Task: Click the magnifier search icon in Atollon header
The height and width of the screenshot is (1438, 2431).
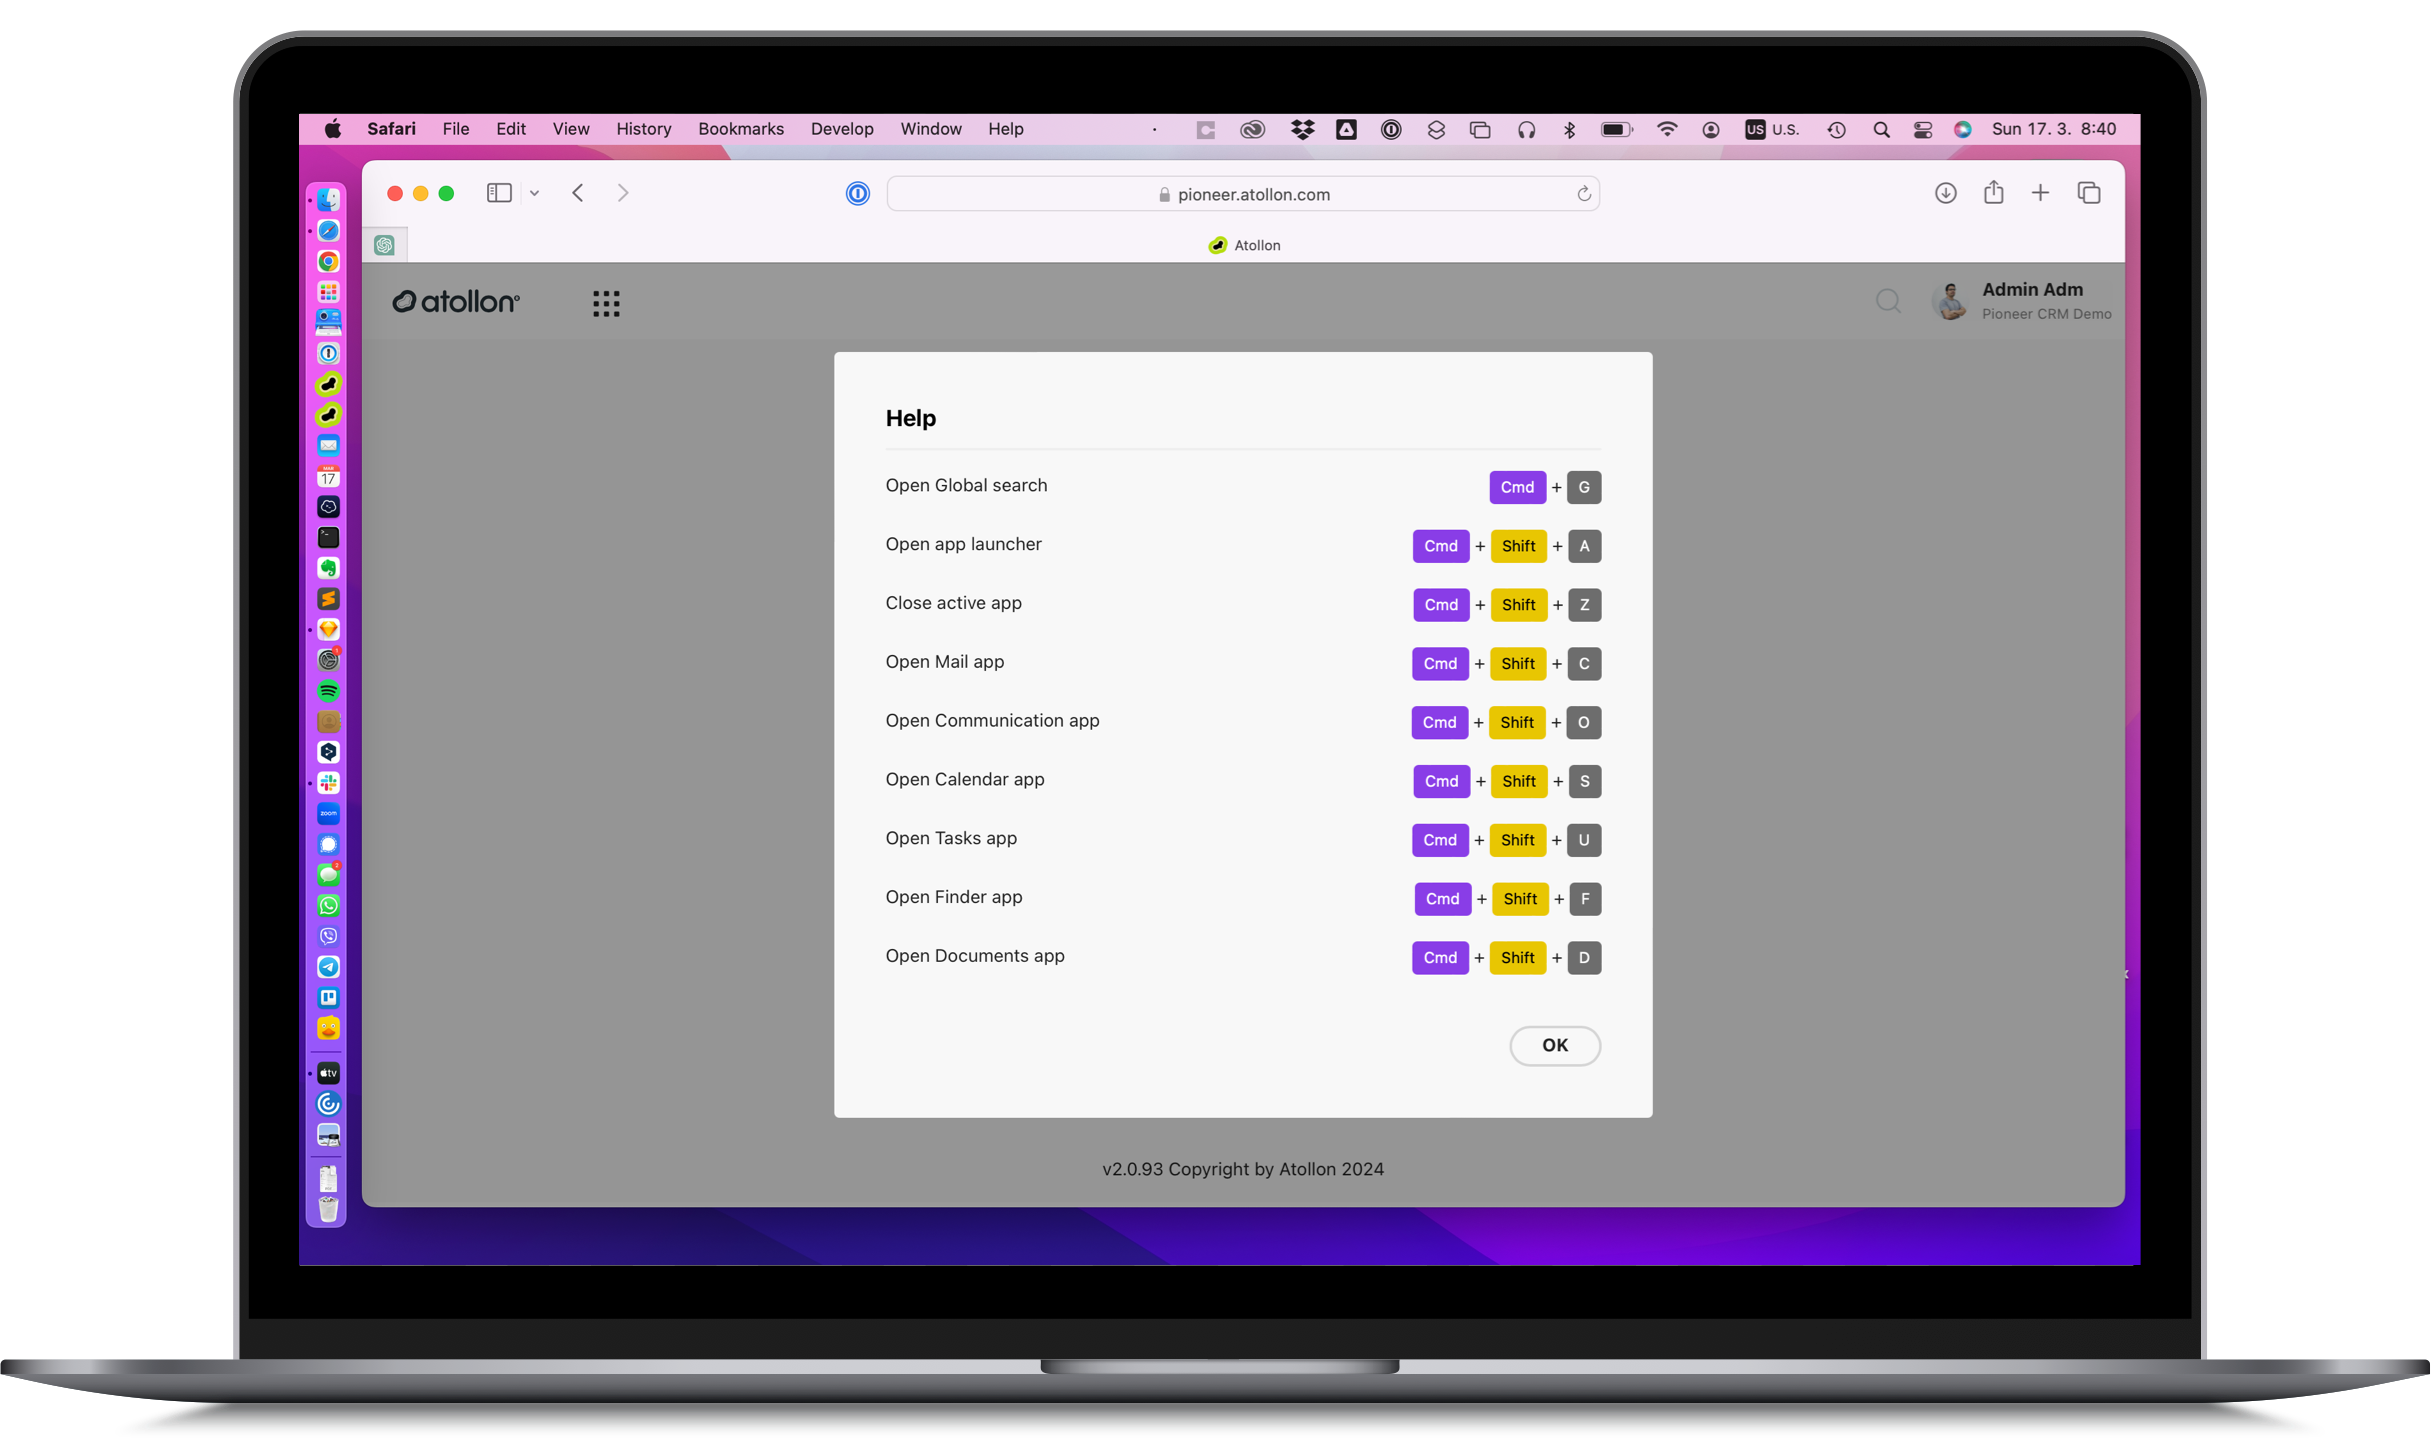Action: pos(1888,301)
